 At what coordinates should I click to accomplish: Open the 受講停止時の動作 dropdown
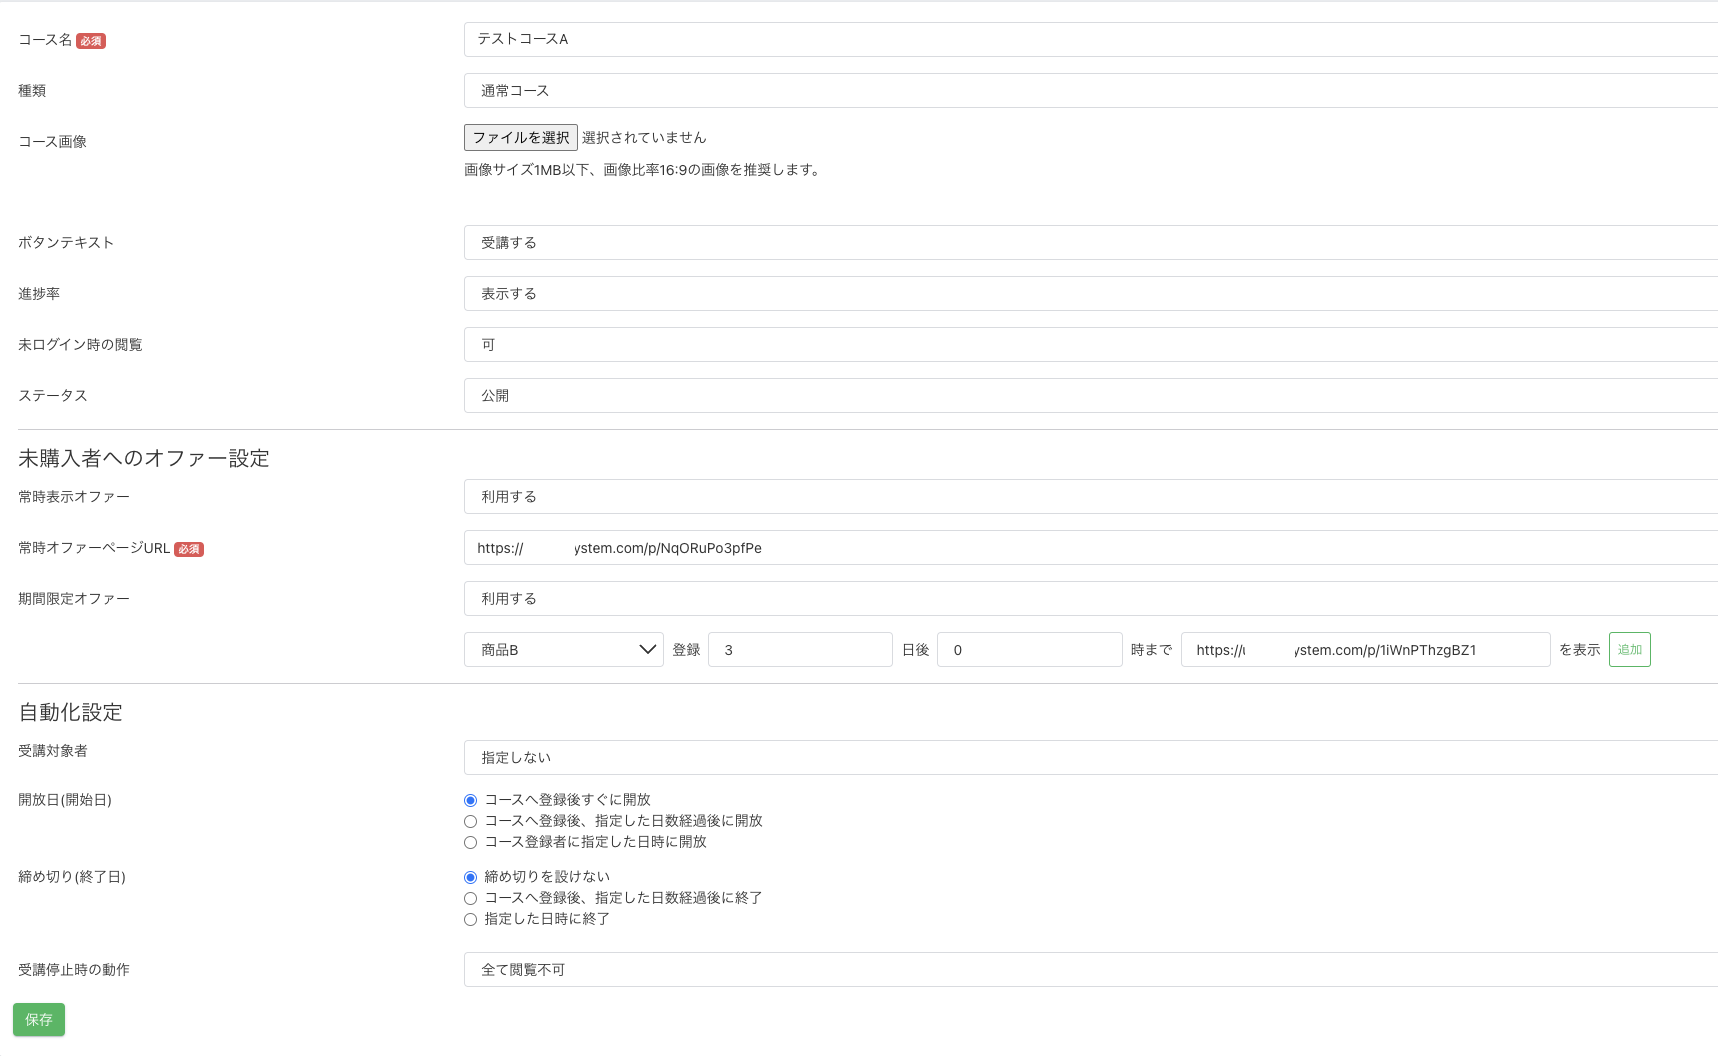(x=1090, y=969)
